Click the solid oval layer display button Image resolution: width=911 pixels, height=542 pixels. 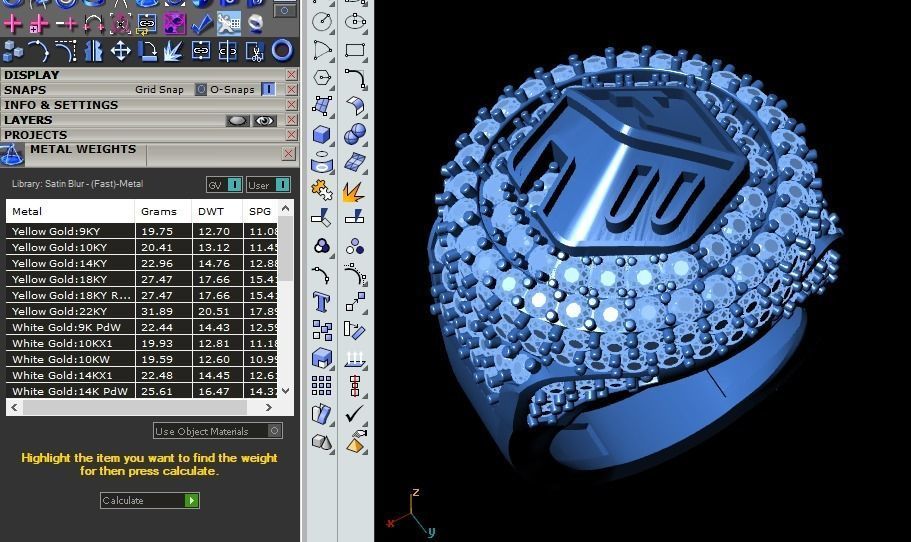238,120
